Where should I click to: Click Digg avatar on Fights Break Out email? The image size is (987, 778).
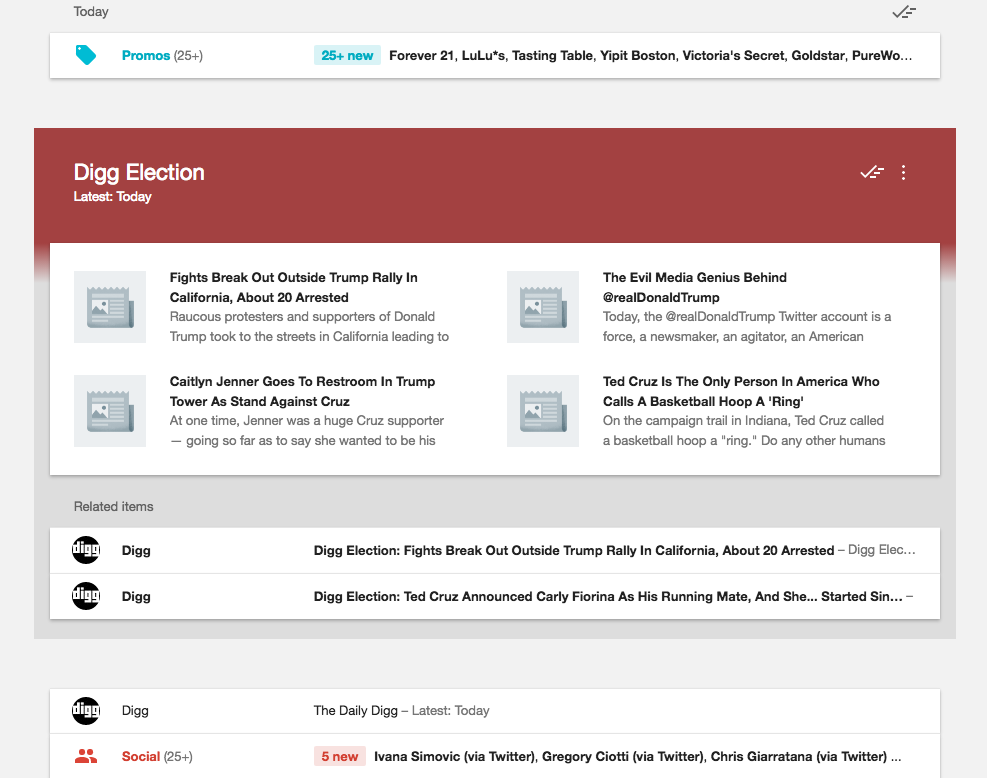click(x=86, y=550)
